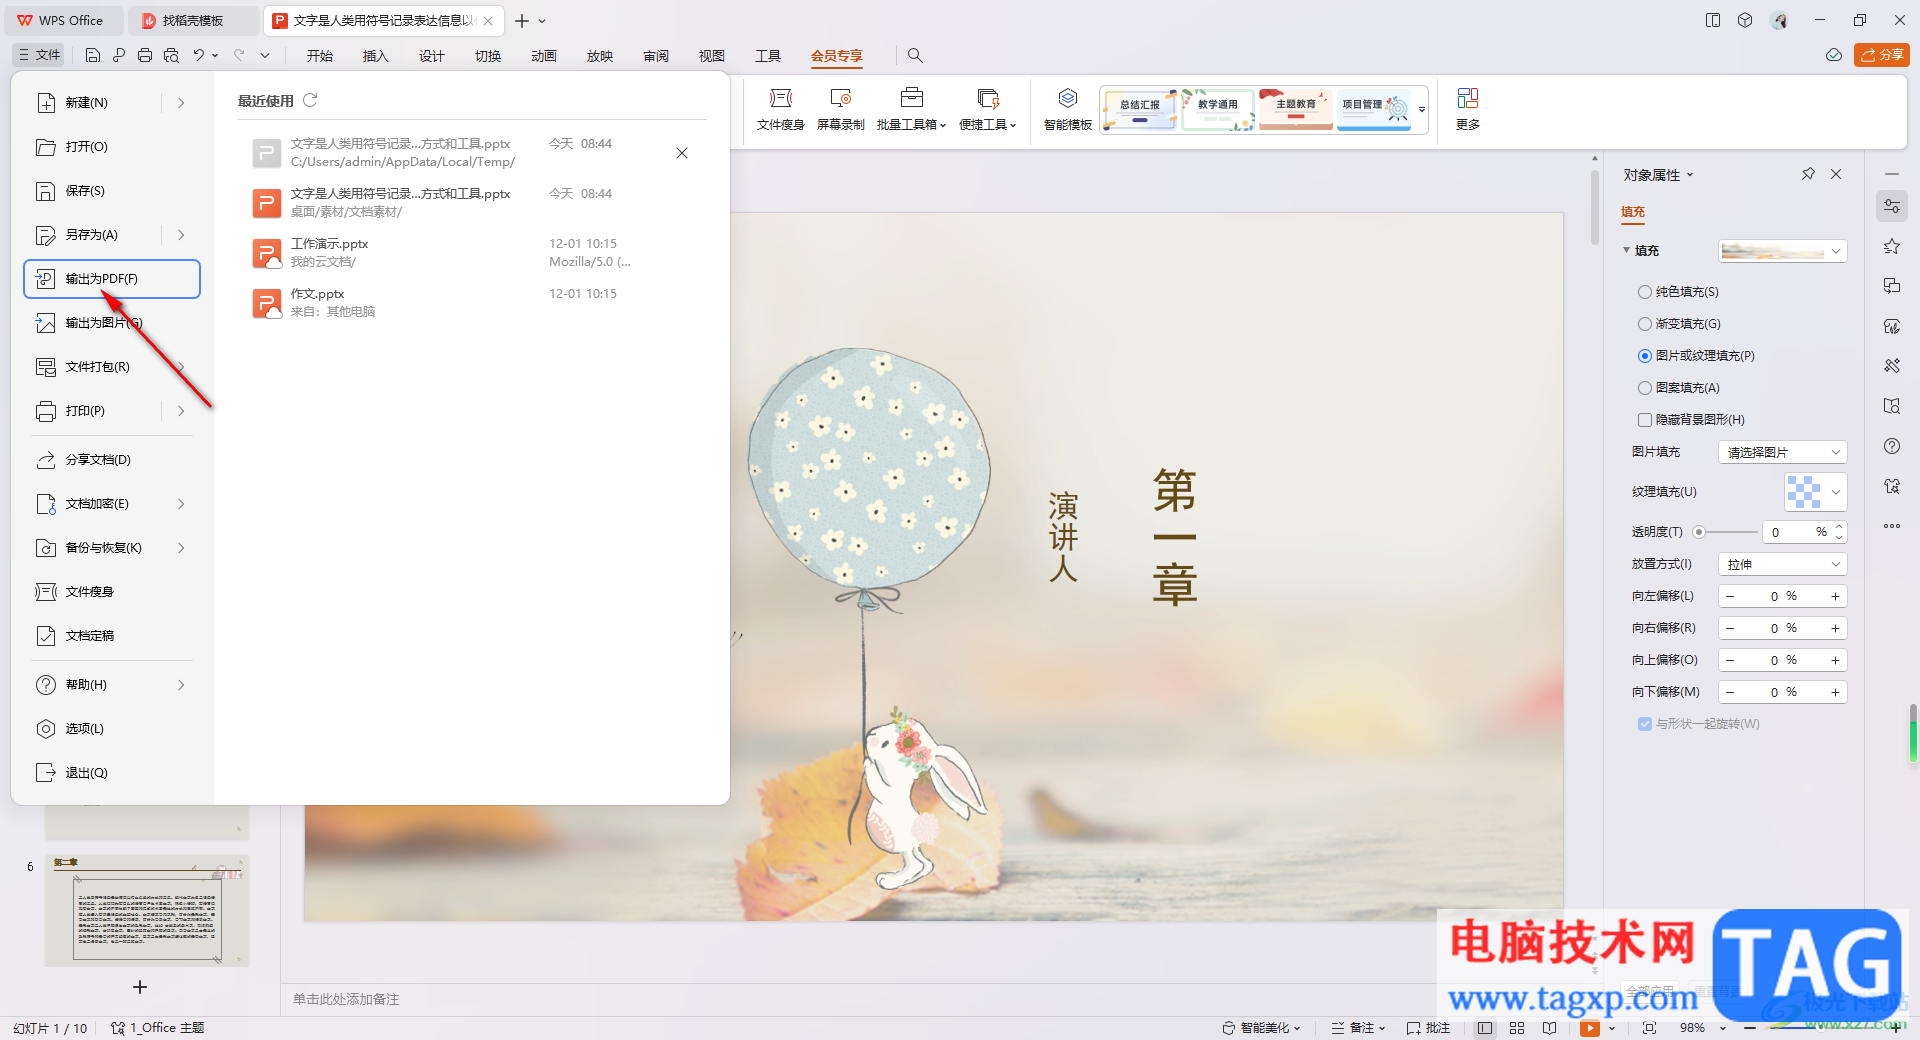Add new slide with plus icon
The image size is (1920, 1040).
140,987
